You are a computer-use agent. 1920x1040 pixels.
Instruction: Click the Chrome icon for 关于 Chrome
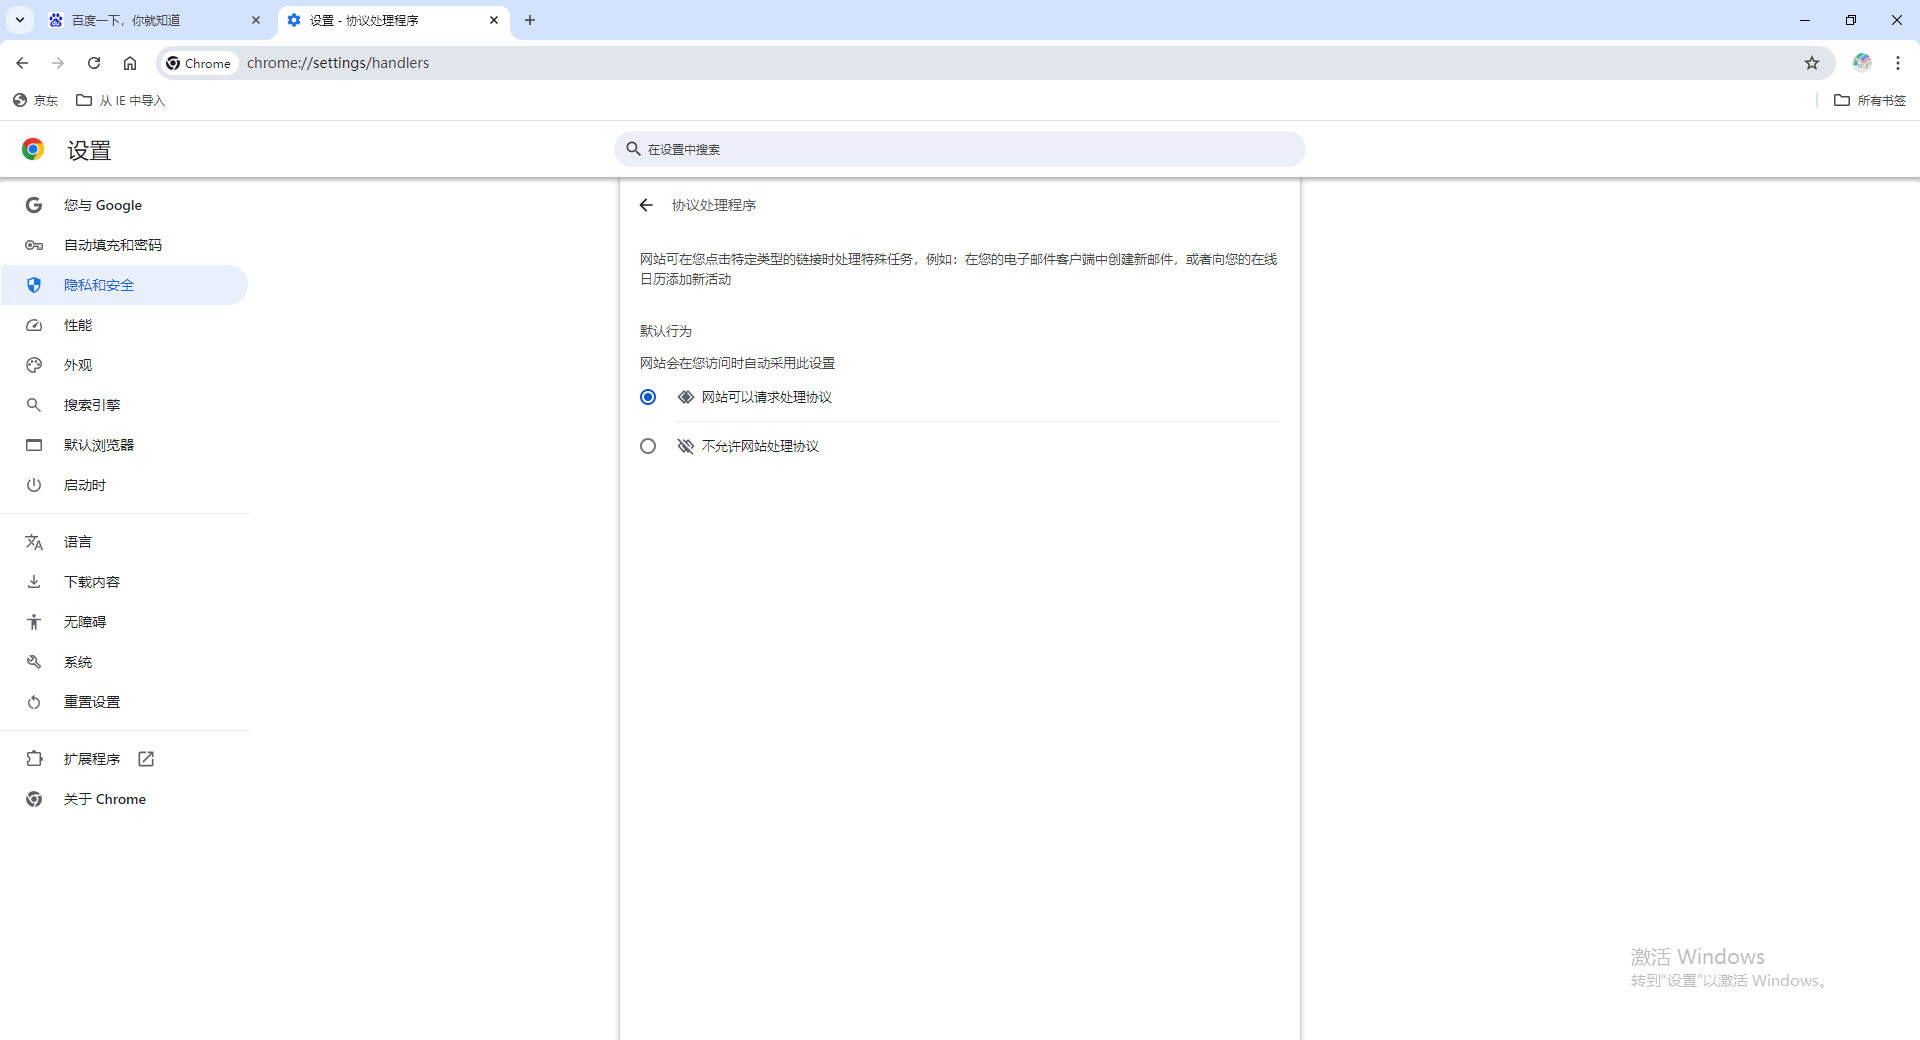click(x=34, y=799)
